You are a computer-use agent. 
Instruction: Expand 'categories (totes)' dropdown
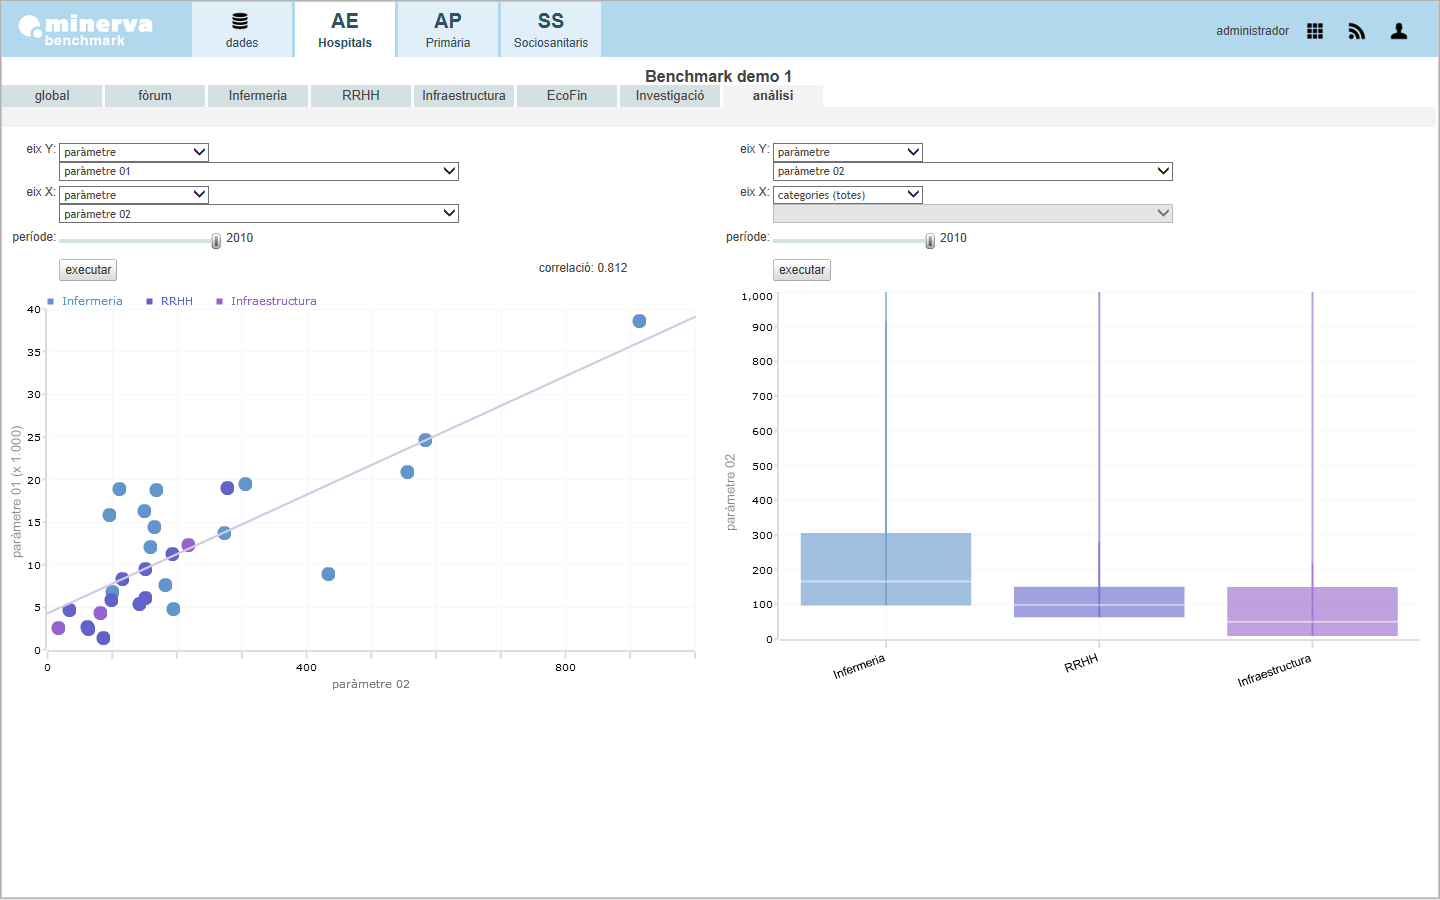point(848,195)
